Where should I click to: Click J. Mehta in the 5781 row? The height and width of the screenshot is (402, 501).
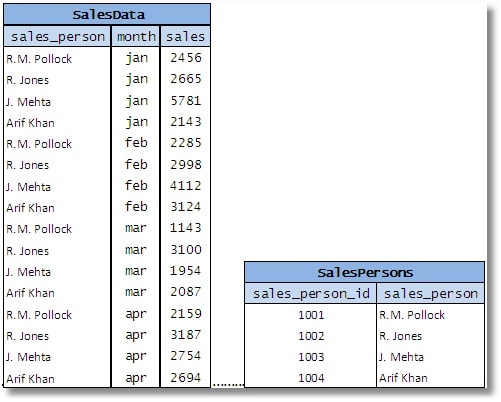click(x=28, y=102)
